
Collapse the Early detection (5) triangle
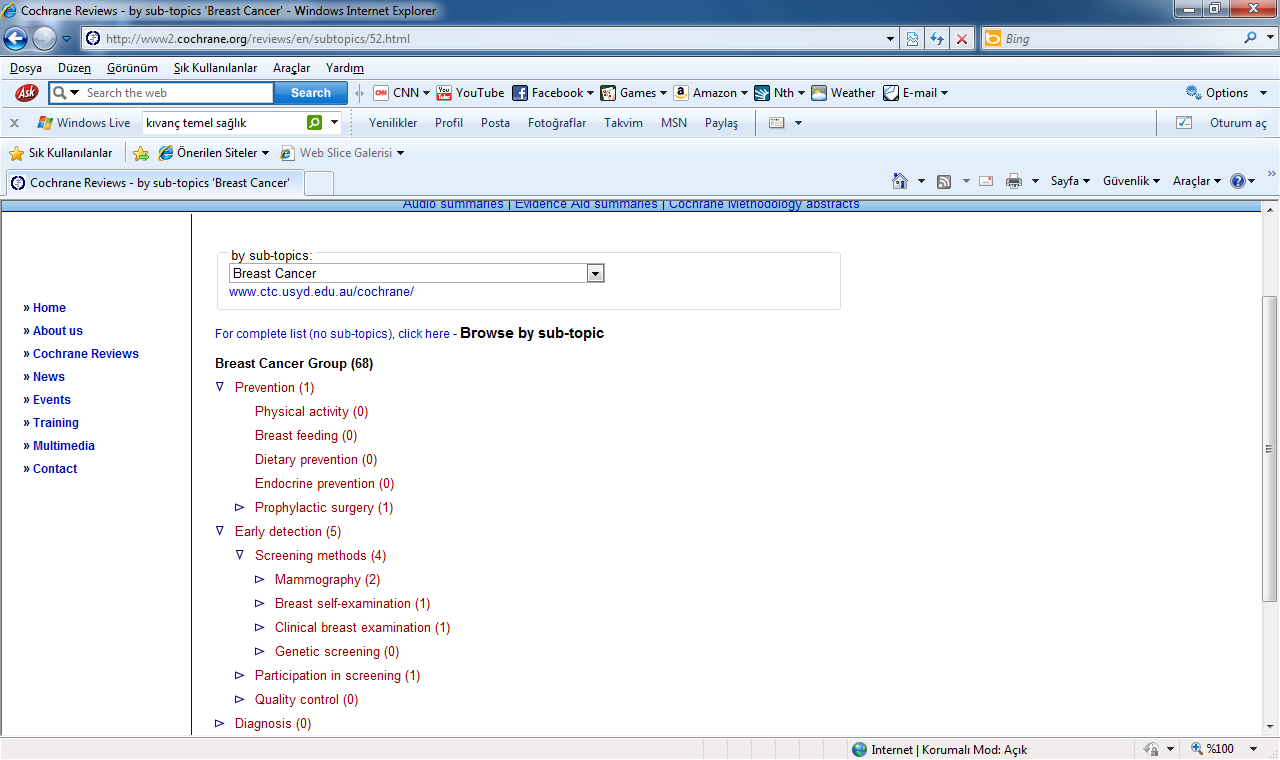pos(220,531)
